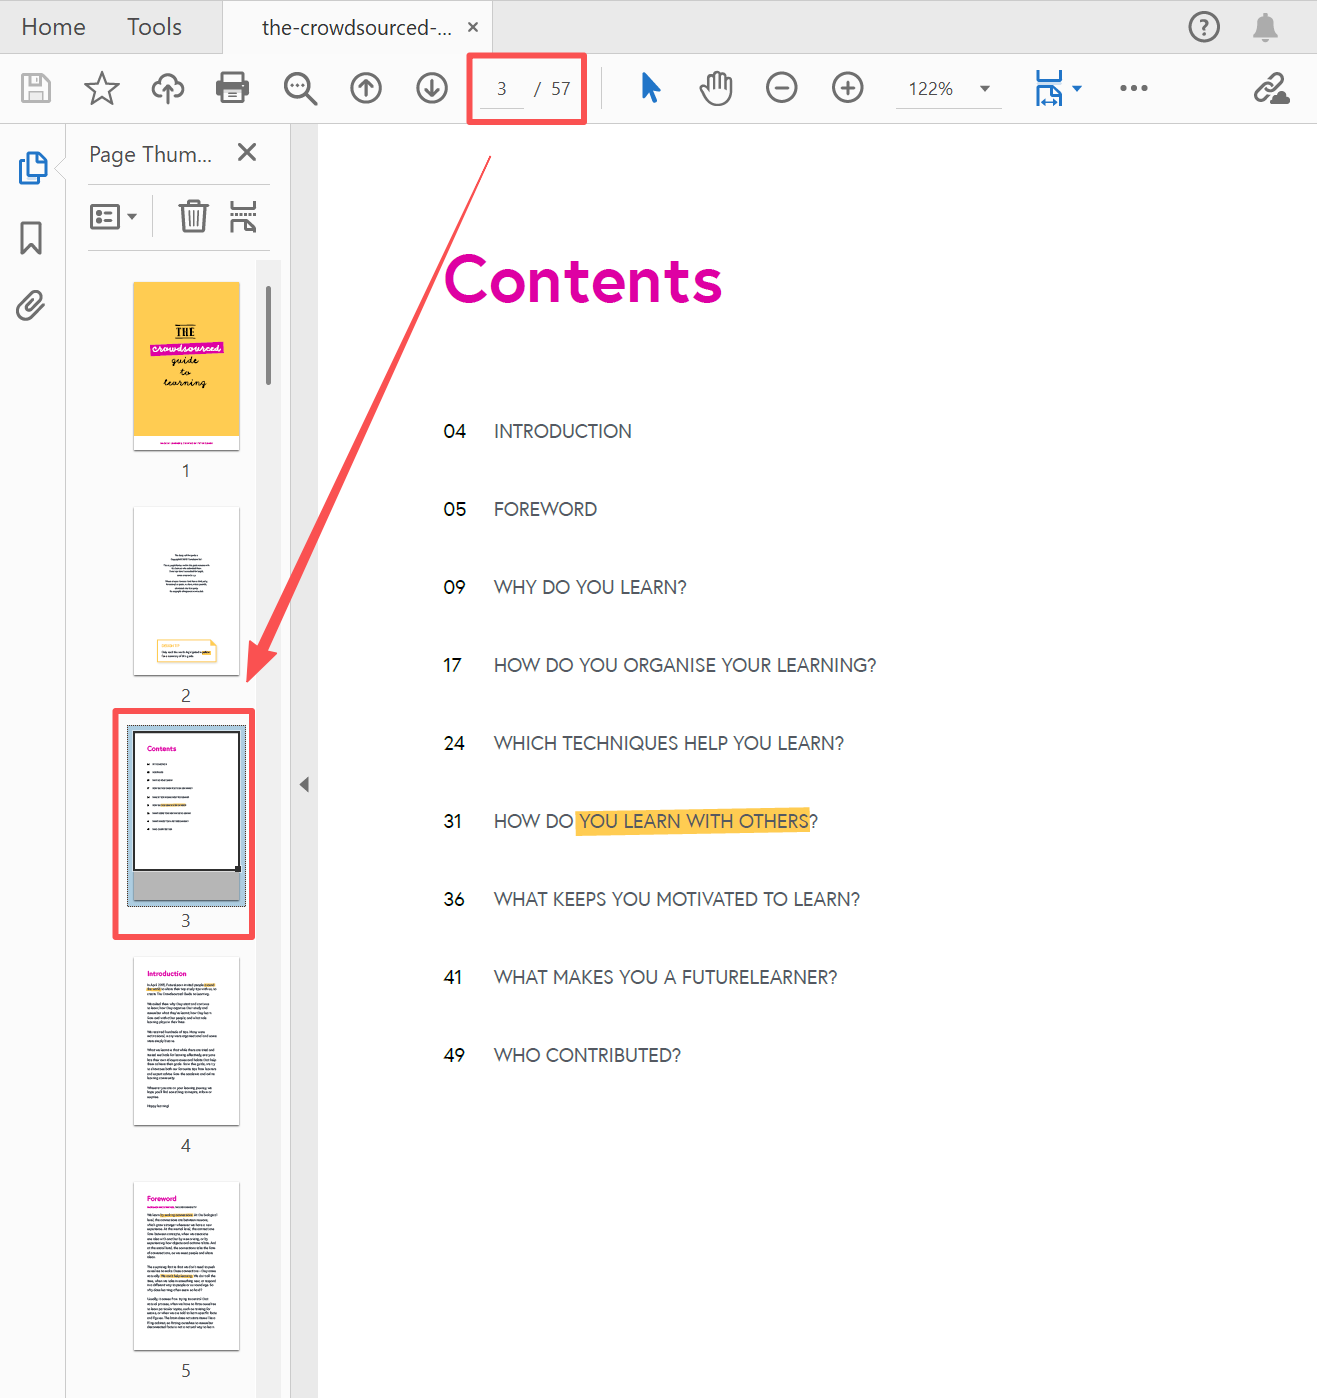Select the page 4 Introduction thumbnail
This screenshot has width=1317, height=1398.
click(x=186, y=1040)
